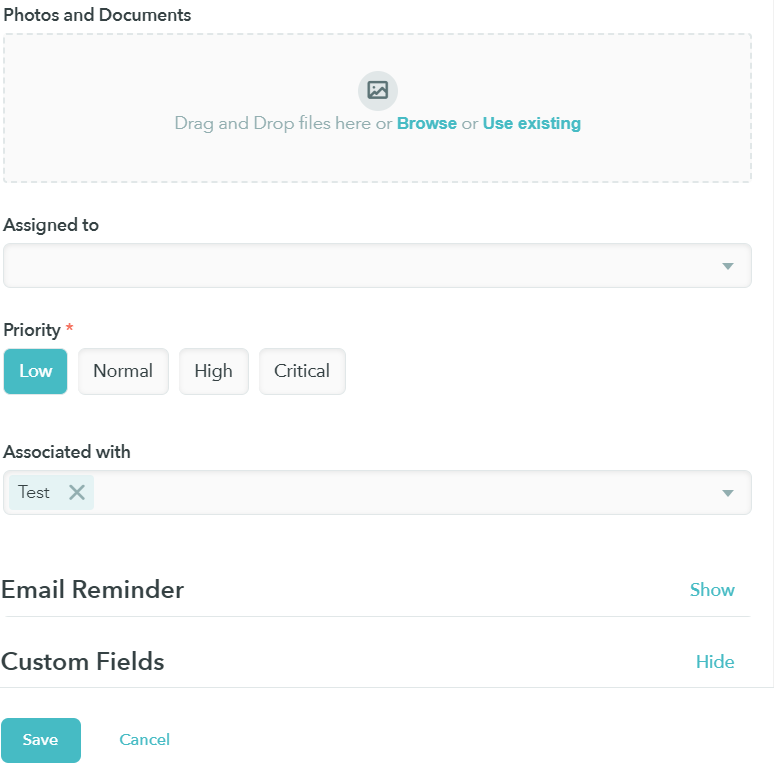Set priority to Critical
The height and width of the screenshot is (766, 774).
302,371
